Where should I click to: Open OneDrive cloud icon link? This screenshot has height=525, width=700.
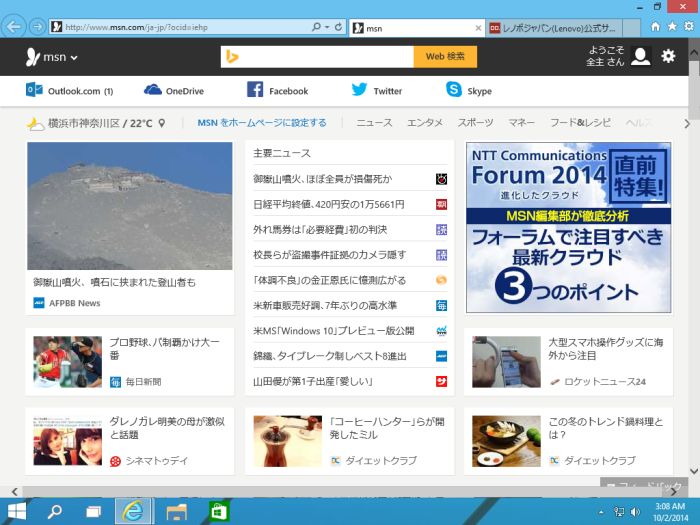(x=153, y=90)
